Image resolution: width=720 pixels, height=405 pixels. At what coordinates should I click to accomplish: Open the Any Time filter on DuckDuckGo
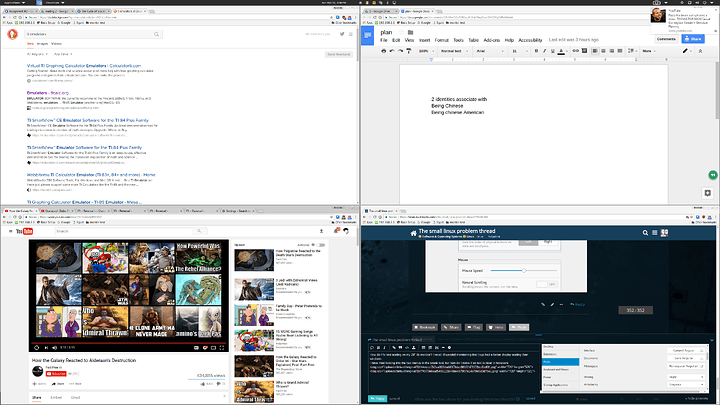[63, 54]
